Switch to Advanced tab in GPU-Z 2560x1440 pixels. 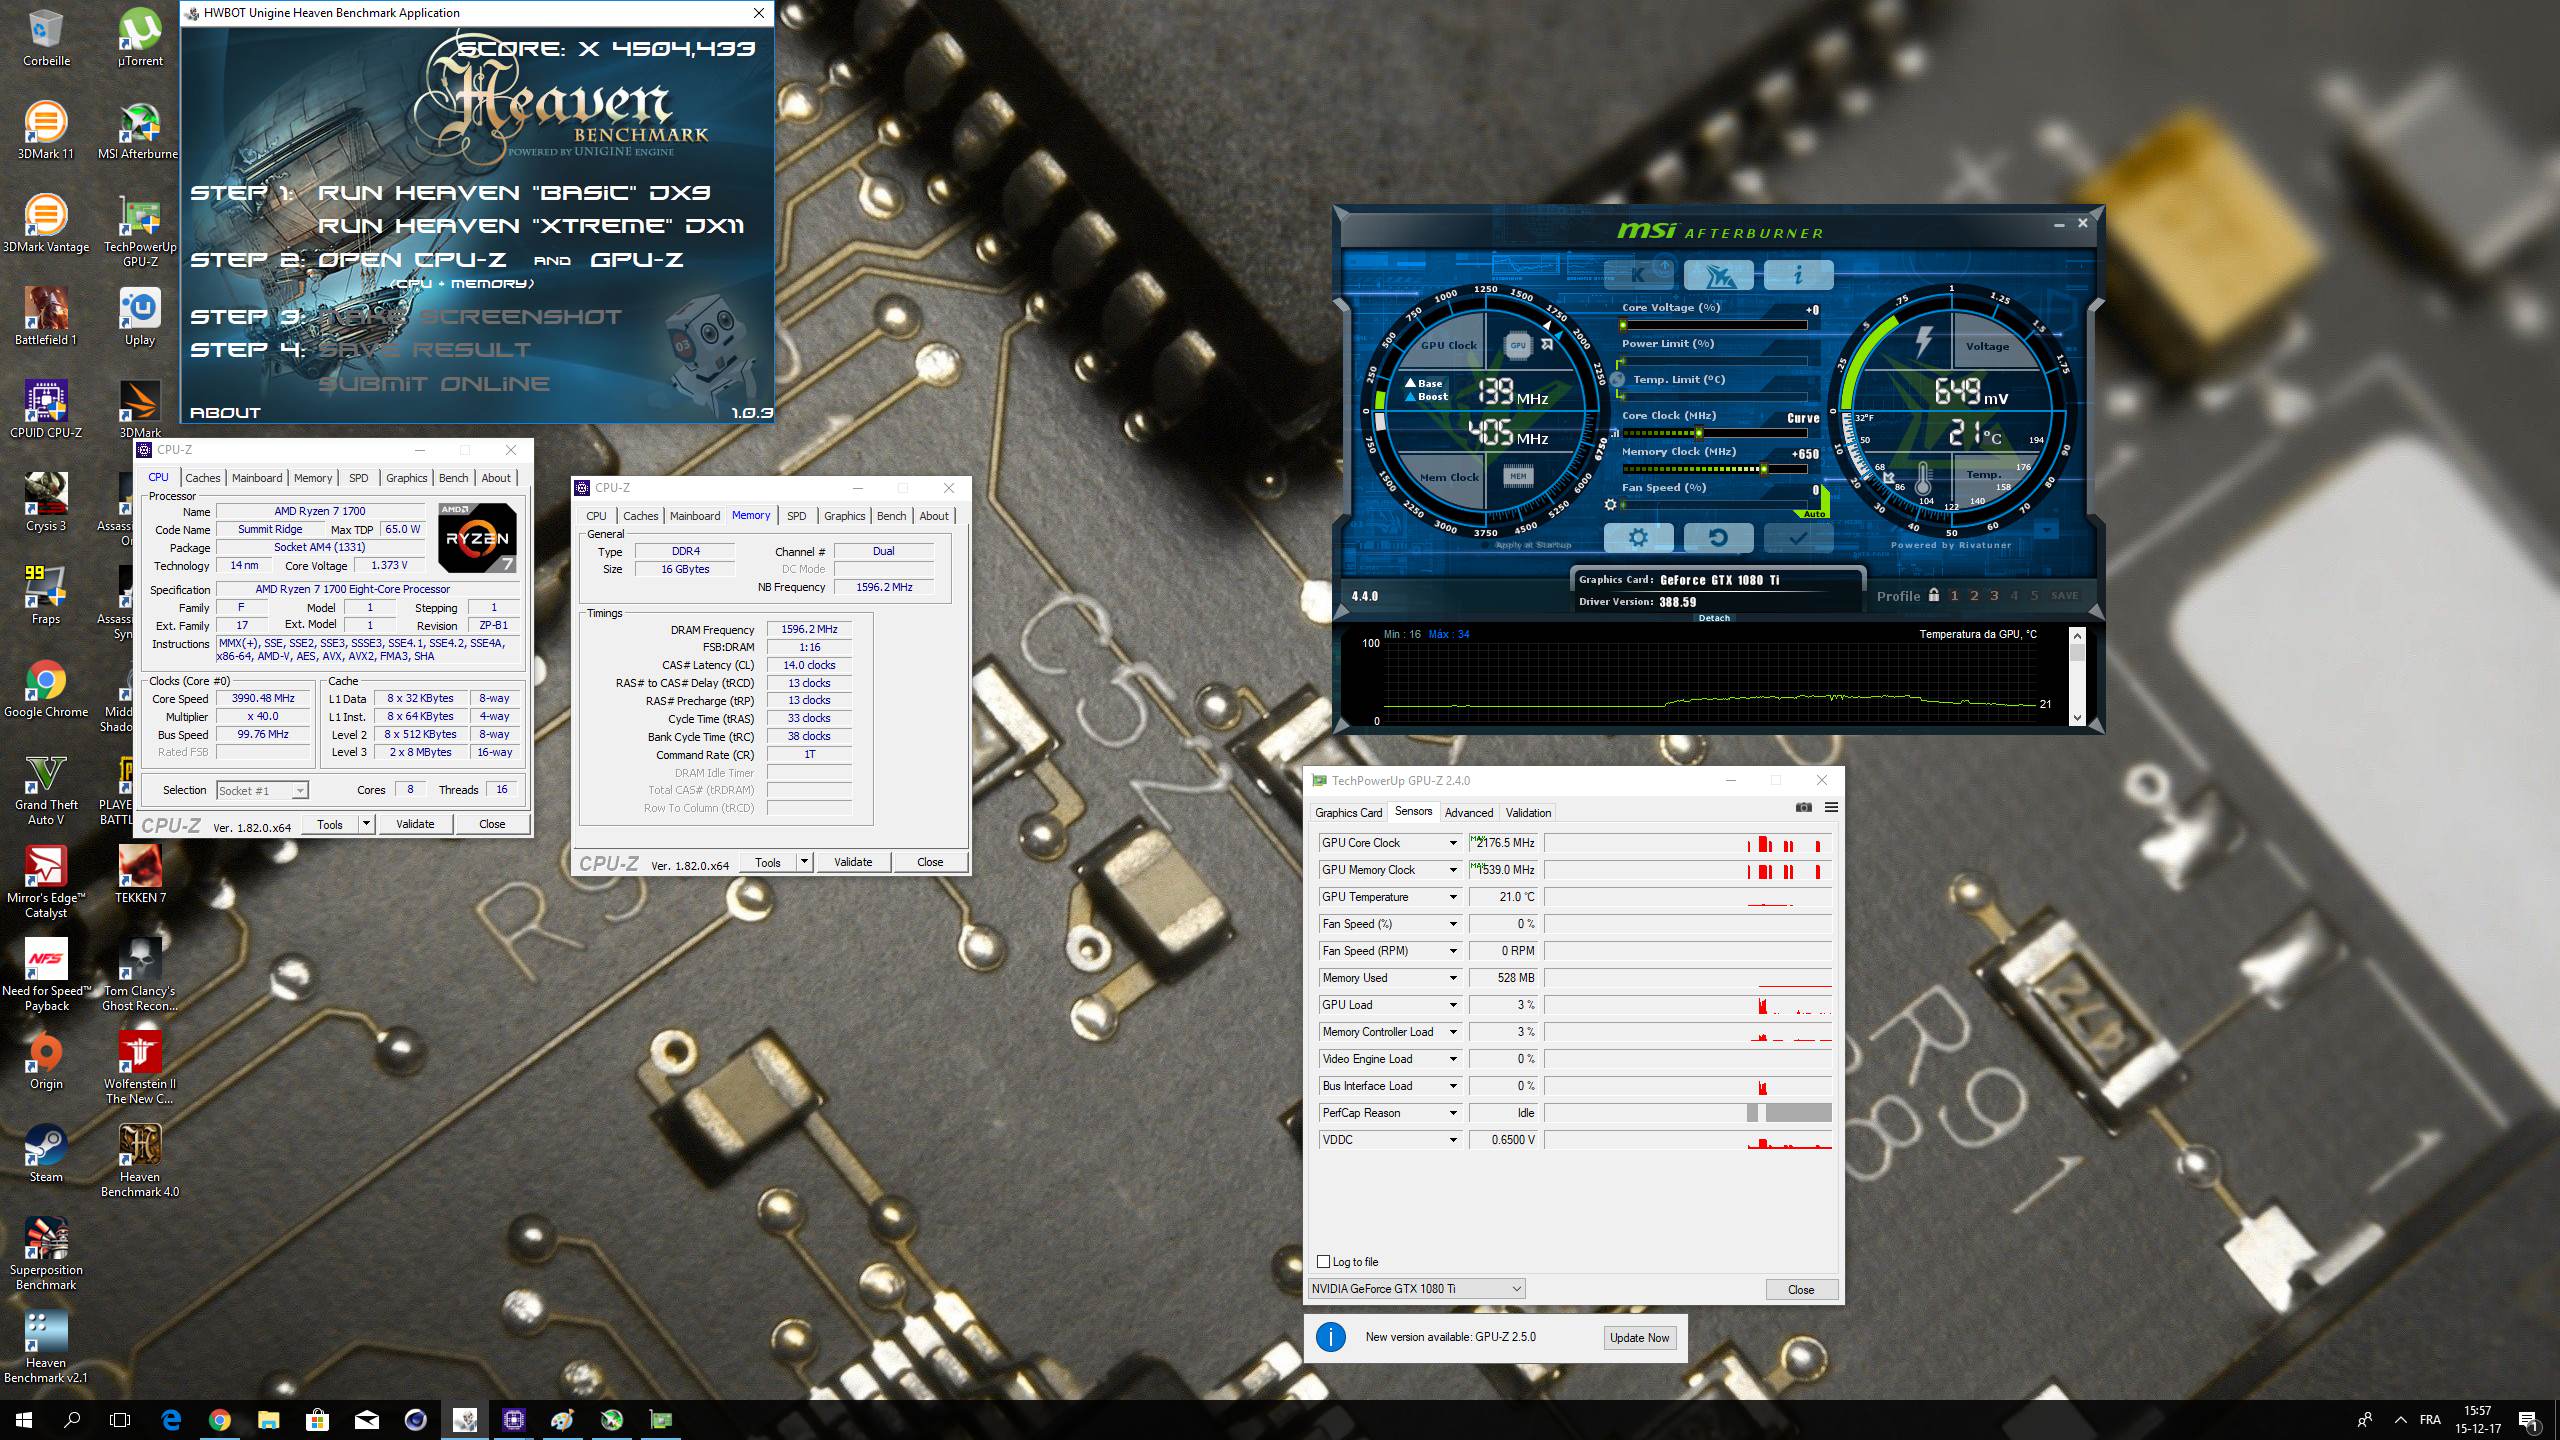[x=1469, y=813]
